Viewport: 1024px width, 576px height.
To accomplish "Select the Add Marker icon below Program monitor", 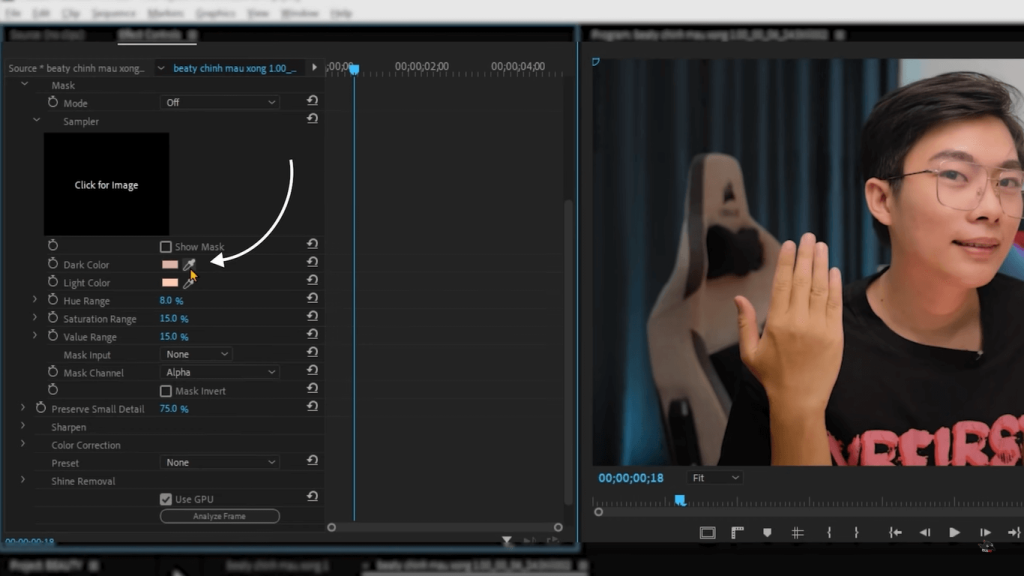I will click(x=767, y=532).
